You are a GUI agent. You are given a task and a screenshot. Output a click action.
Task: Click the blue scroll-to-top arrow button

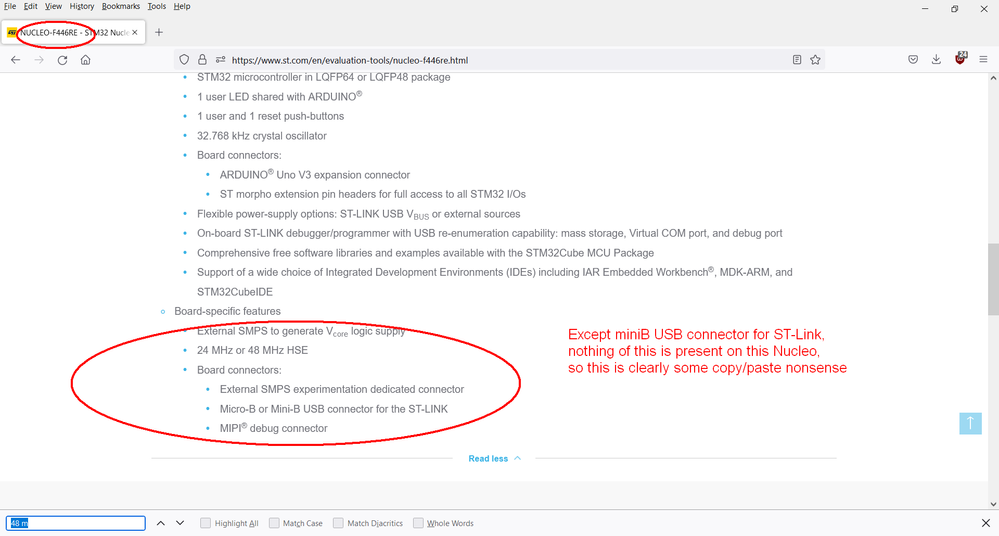[x=970, y=423]
